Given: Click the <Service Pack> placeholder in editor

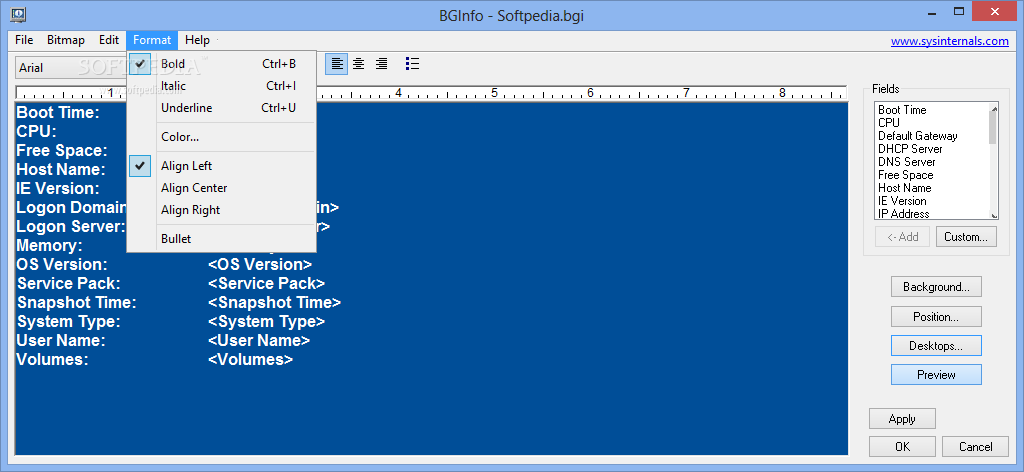Looking at the screenshot, I should tap(266, 283).
